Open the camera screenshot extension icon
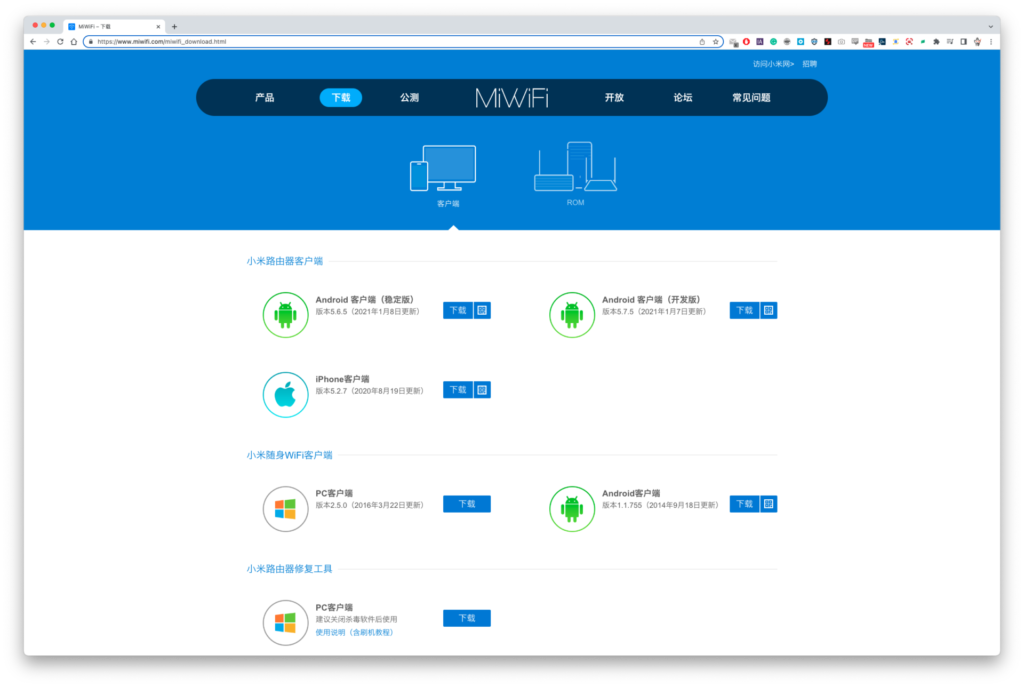Screen dimensions: 1024x687 pos(841,42)
